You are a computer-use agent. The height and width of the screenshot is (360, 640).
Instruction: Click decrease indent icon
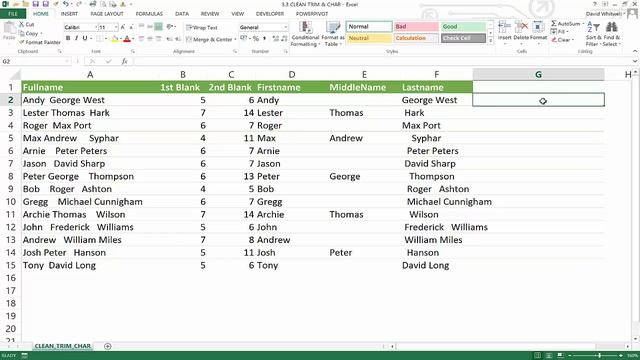click(x=170, y=39)
